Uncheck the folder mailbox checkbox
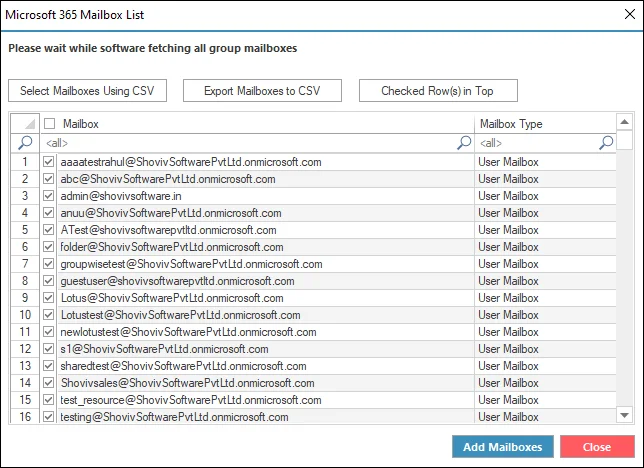The image size is (644, 468). 48,247
